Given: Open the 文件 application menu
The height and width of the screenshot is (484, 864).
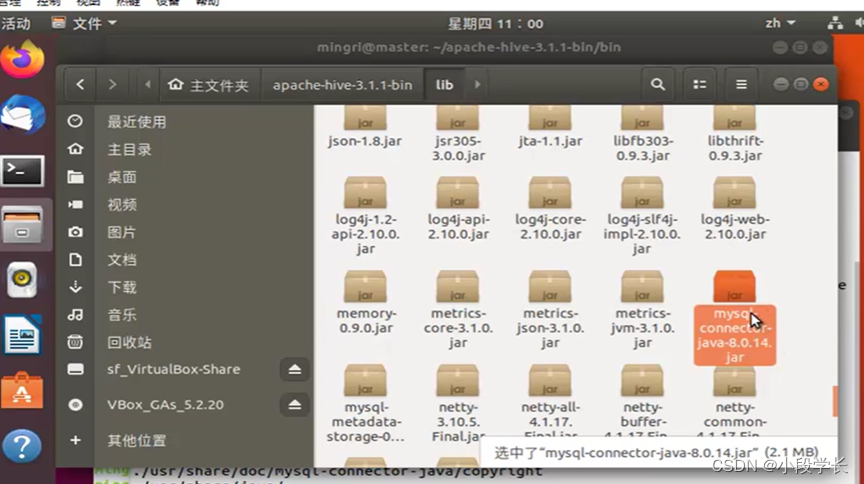Looking at the screenshot, I should (x=84, y=23).
